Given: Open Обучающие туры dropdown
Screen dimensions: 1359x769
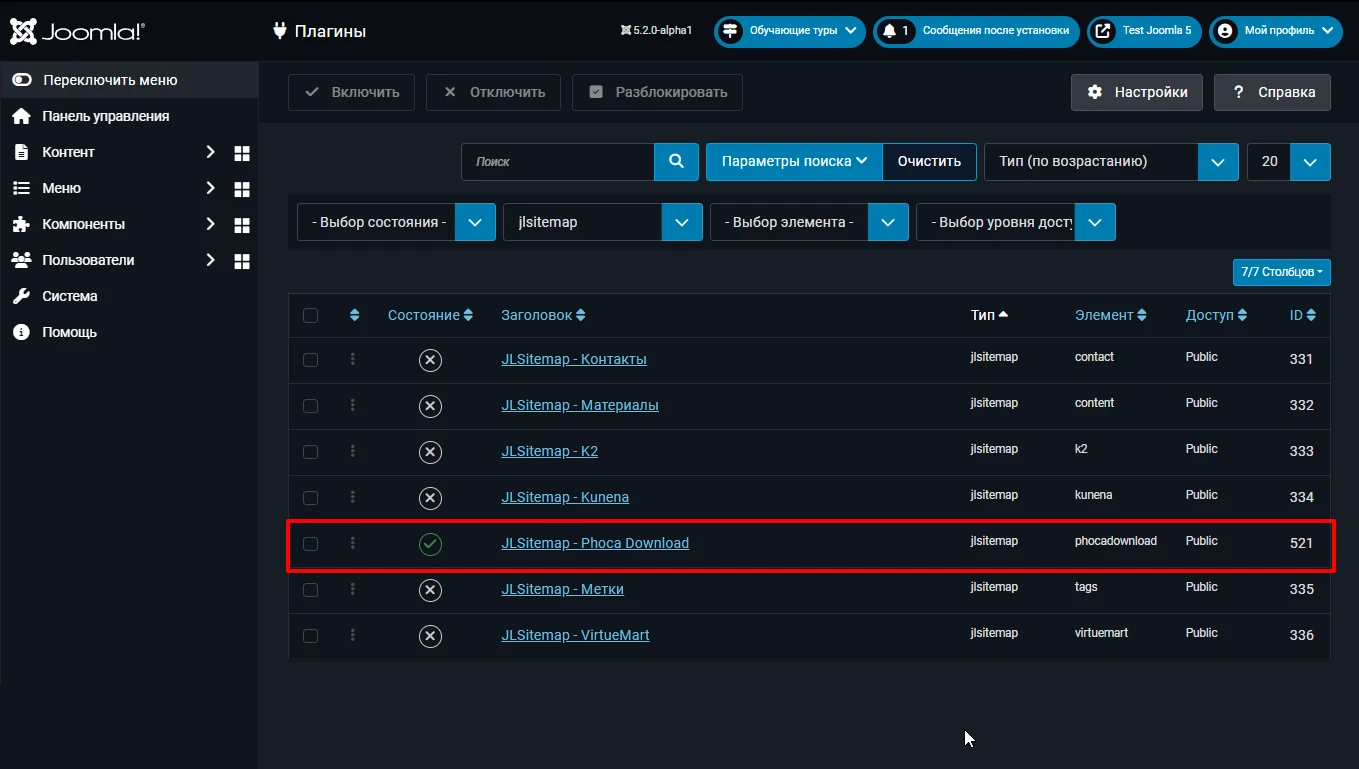Looking at the screenshot, I should 789,31.
